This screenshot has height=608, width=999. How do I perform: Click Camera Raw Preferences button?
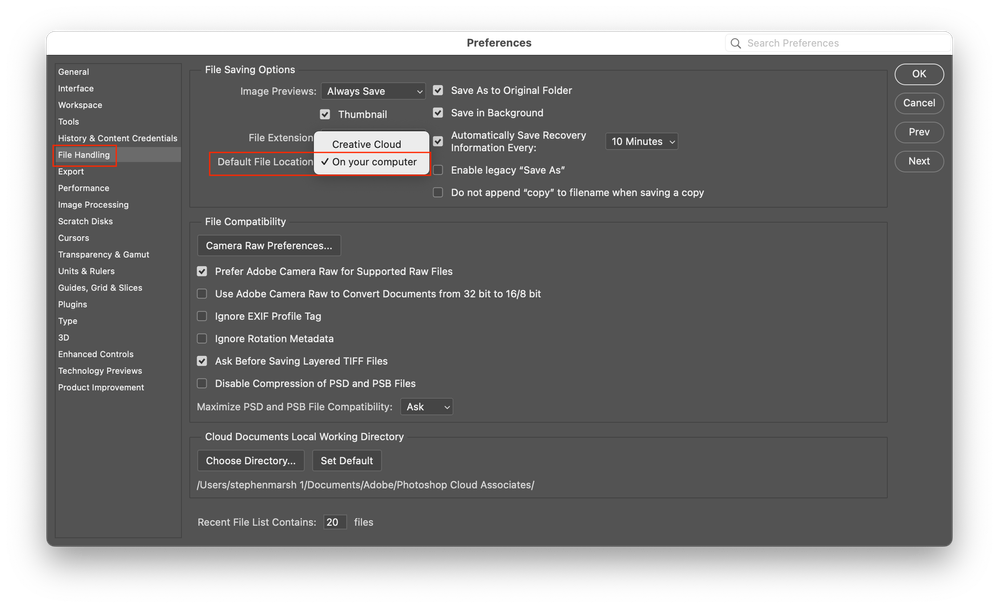click(269, 246)
